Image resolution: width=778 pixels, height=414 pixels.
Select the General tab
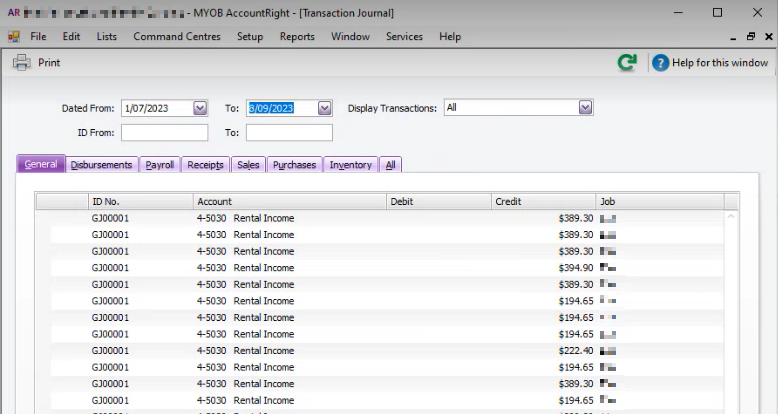pyautogui.click(x=41, y=164)
